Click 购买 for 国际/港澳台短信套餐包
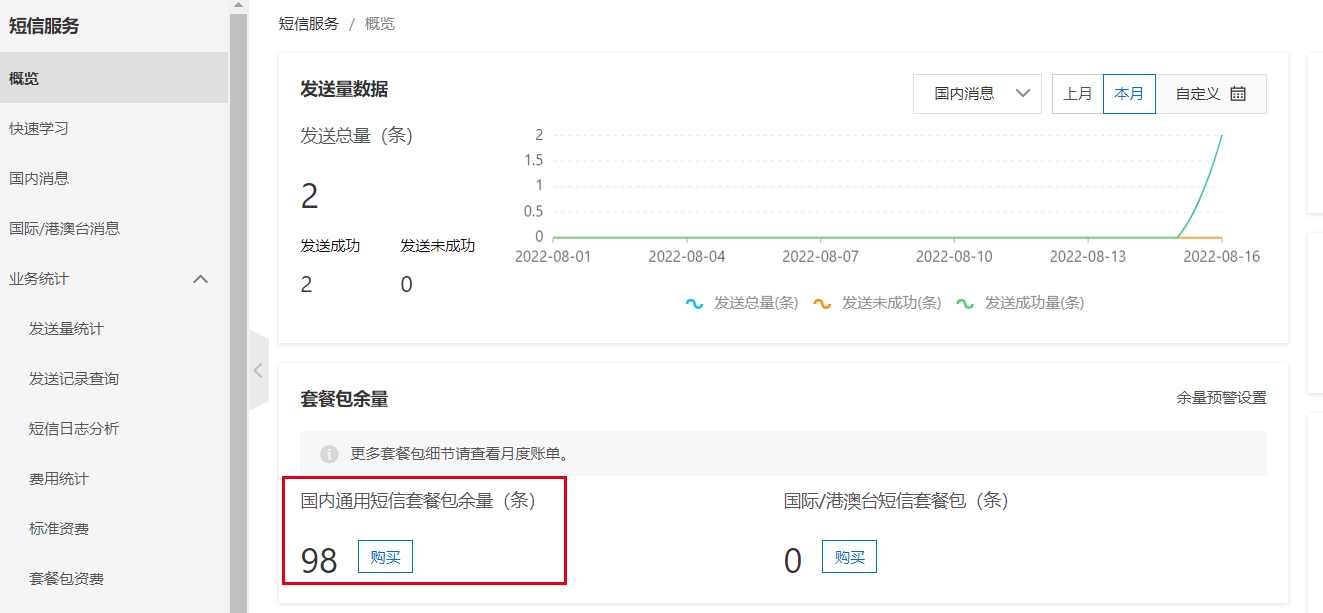Screen dimensions: 1323x613 849,556
